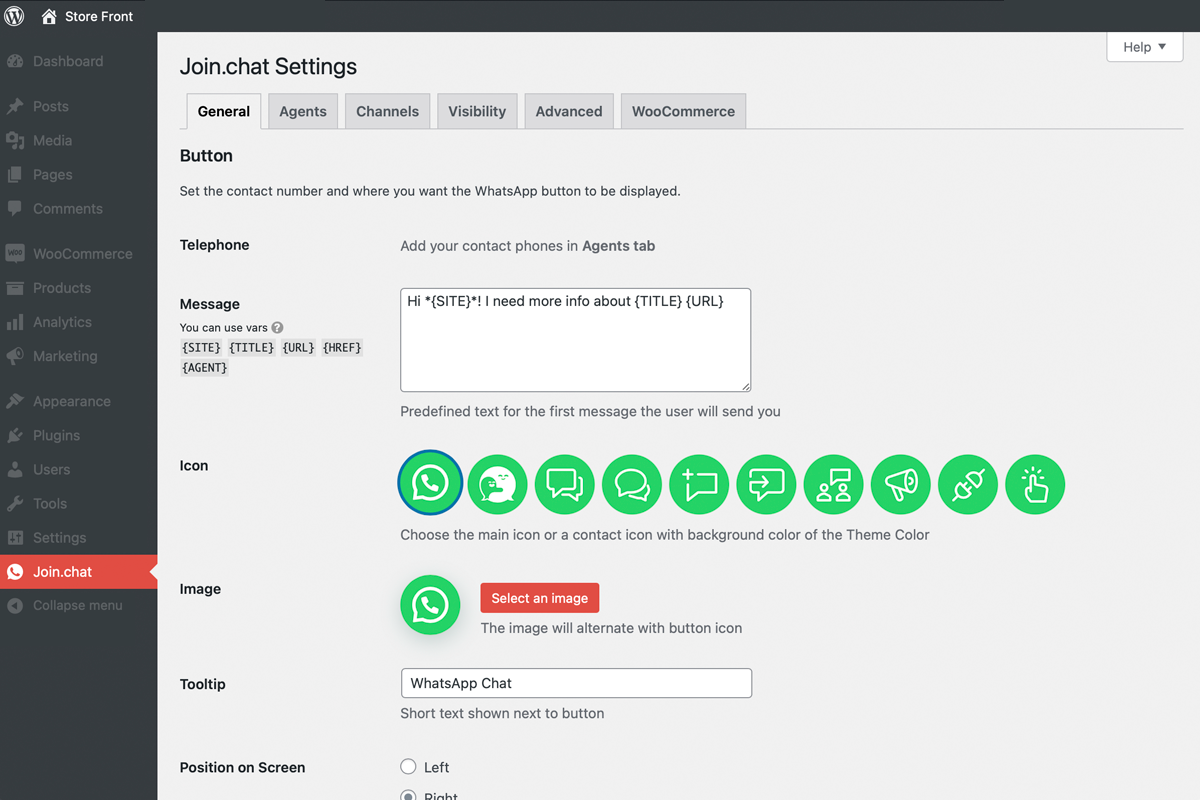Open the WooCommerce settings tab
Viewport: 1200px width, 800px height.
click(x=684, y=111)
